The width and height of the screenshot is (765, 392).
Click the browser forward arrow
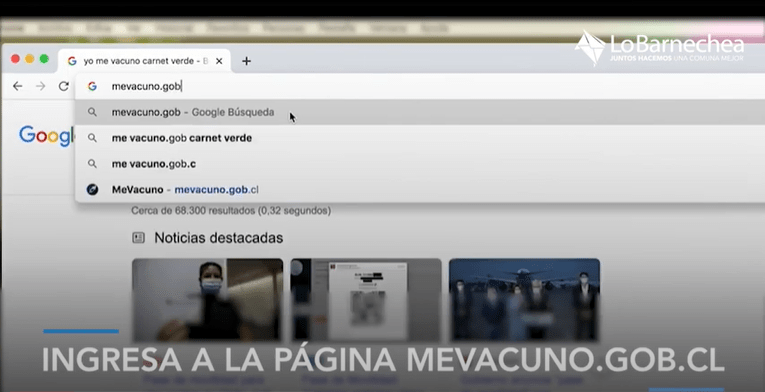coord(40,86)
